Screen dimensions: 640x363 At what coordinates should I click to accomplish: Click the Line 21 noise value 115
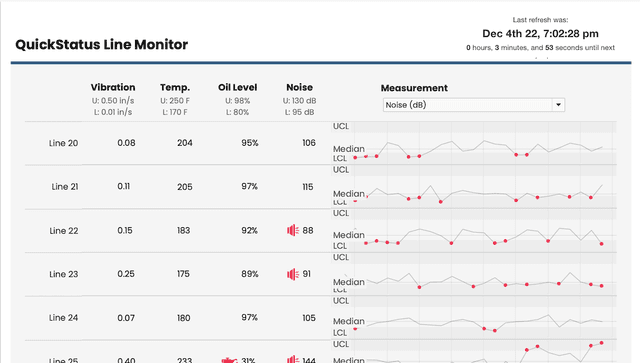308,187
